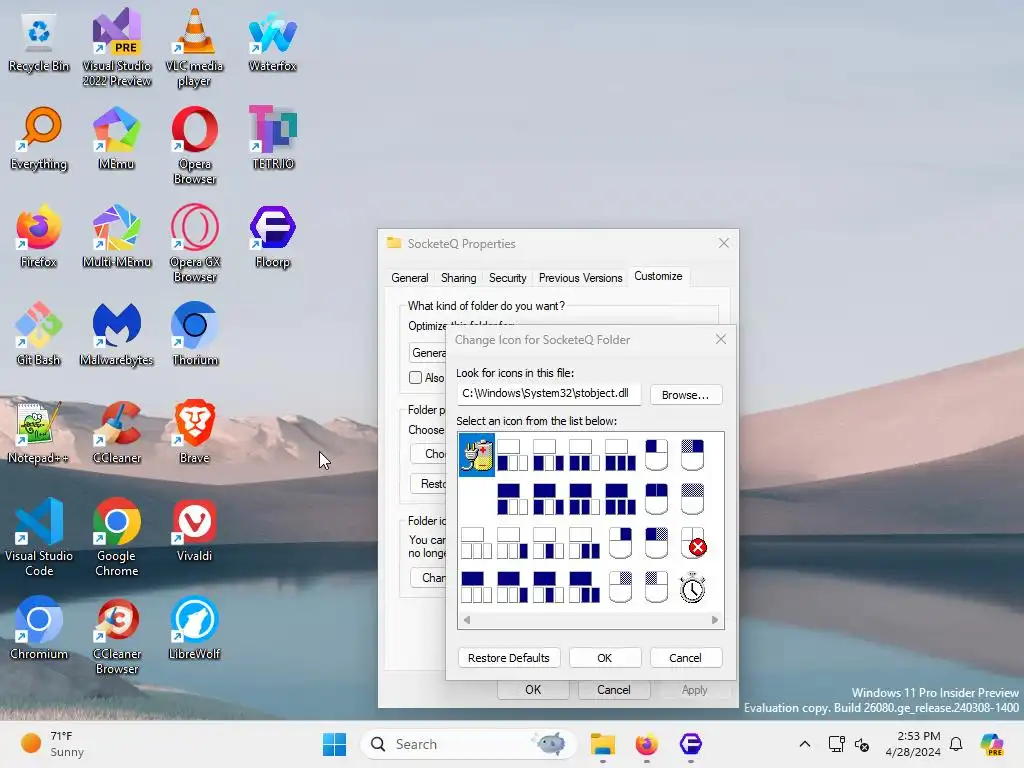Launch Multi-MEmu desktop shortcut
Image resolution: width=1024 pixels, height=768 pixels.
tap(116, 237)
